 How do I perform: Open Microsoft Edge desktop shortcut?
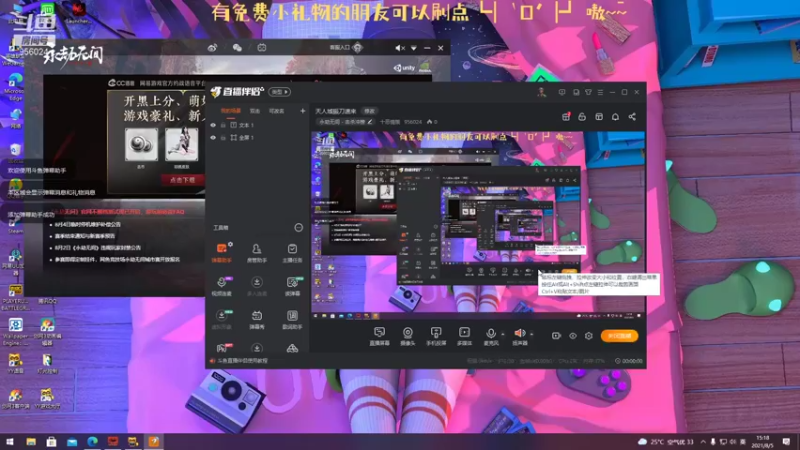[14, 87]
